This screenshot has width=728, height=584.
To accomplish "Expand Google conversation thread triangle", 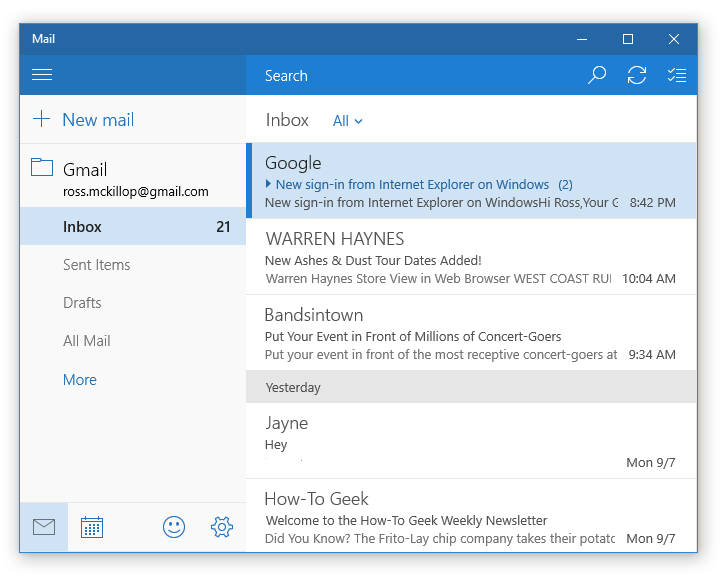I will [268, 184].
